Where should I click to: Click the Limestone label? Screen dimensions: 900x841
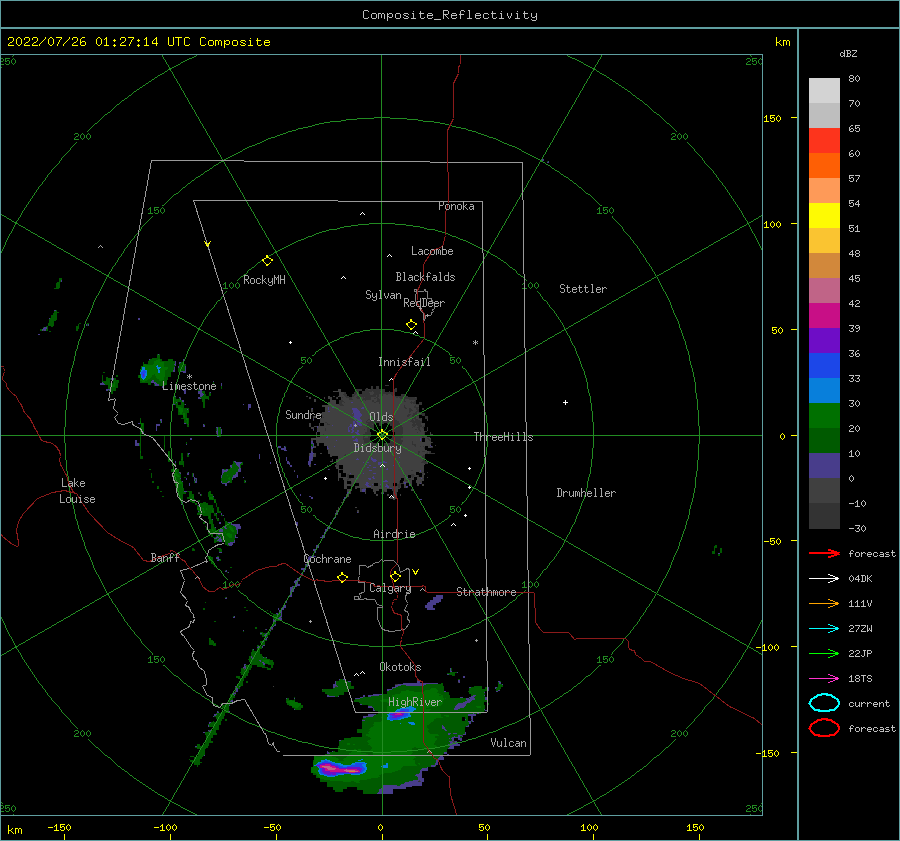tap(189, 386)
